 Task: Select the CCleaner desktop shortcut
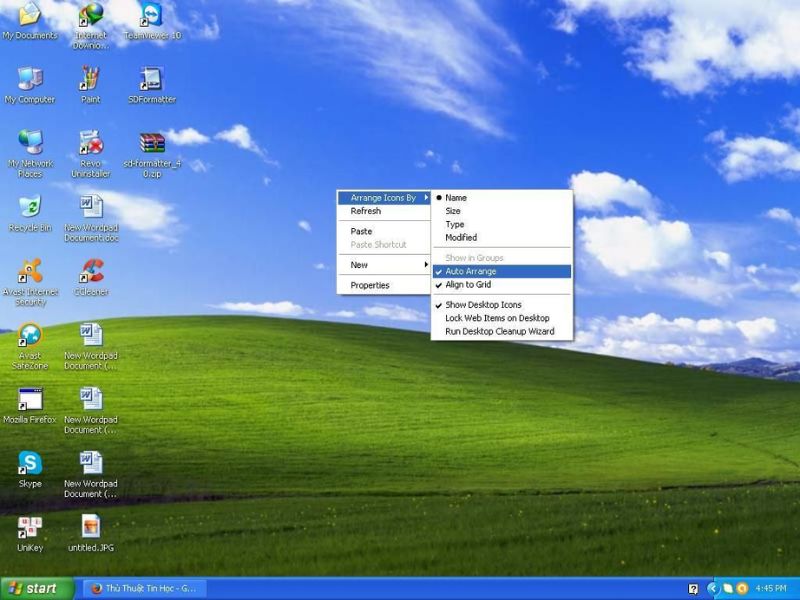point(91,278)
